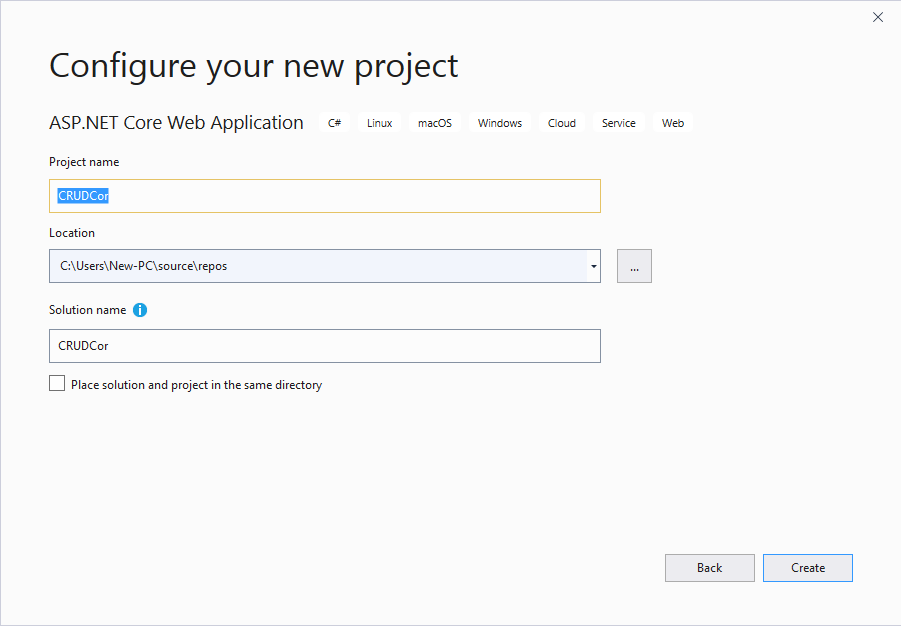Expand the Location dropdown arrow
901x626 pixels.
(x=594, y=266)
